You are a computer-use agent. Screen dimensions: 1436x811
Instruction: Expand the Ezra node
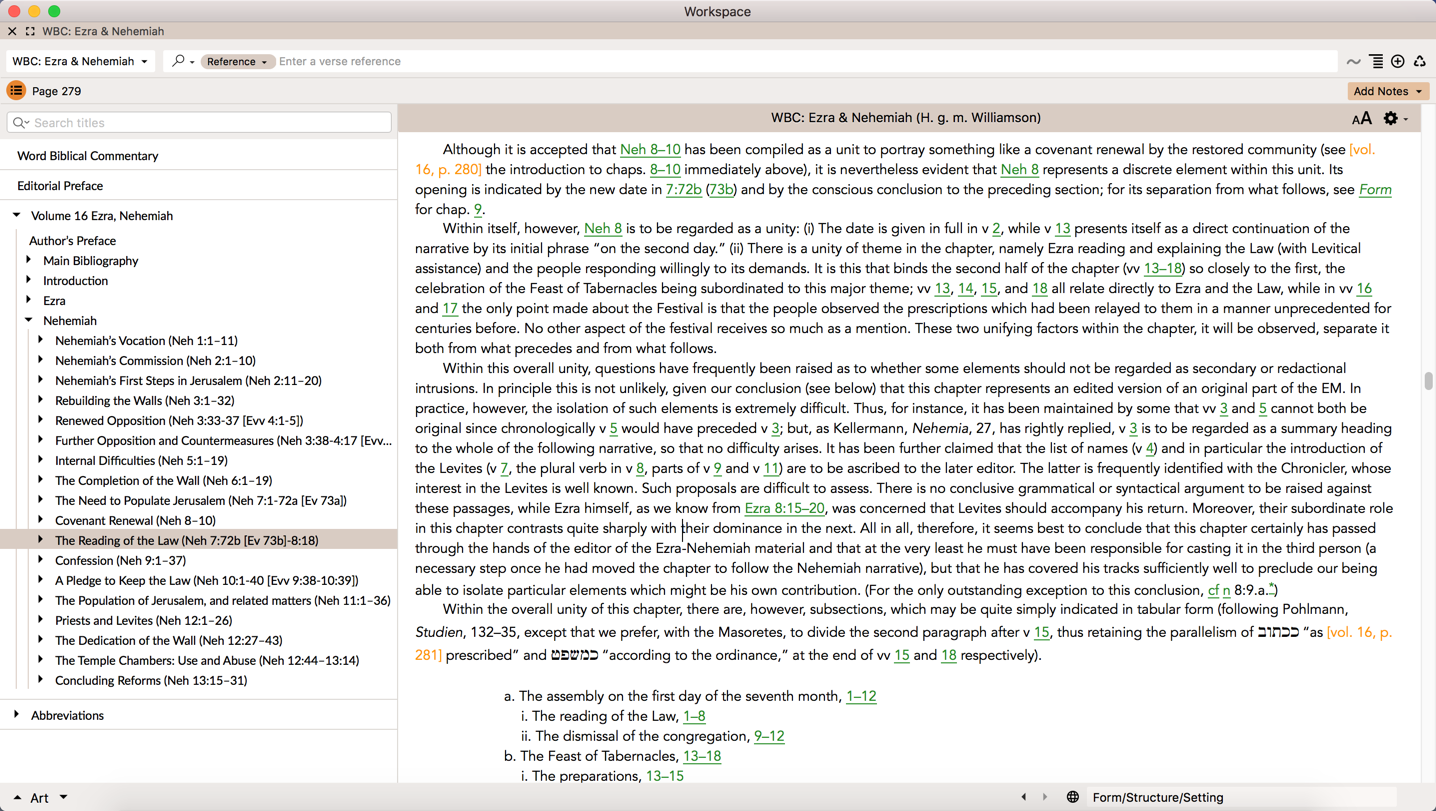pos(29,300)
